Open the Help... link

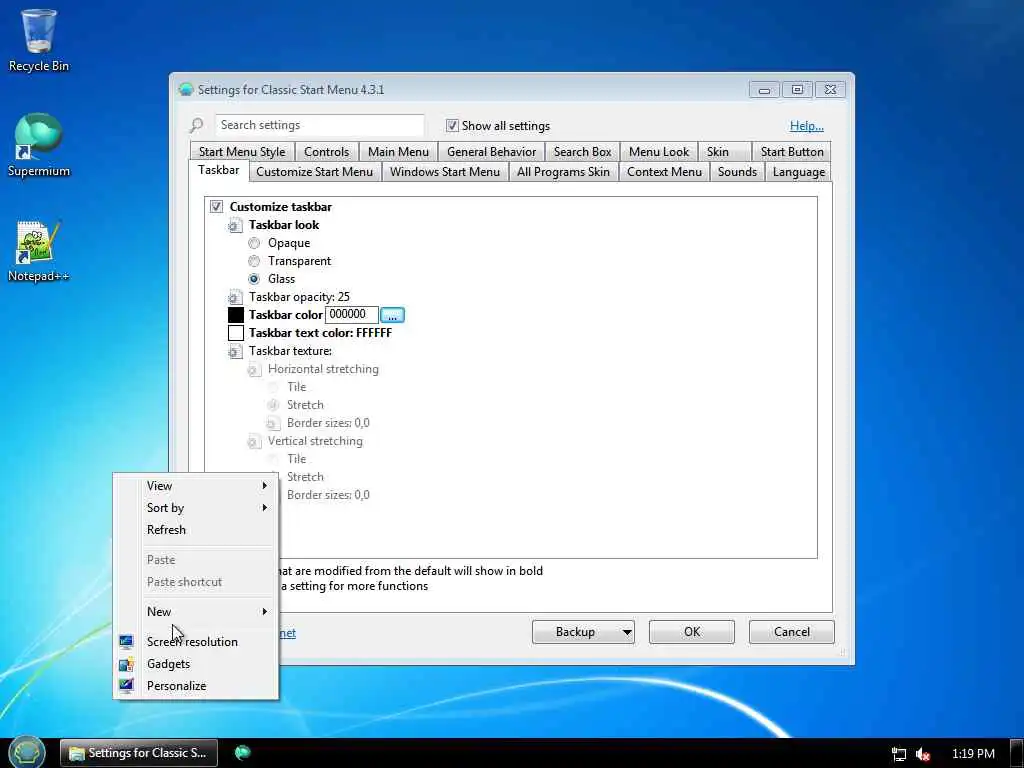(x=807, y=126)
